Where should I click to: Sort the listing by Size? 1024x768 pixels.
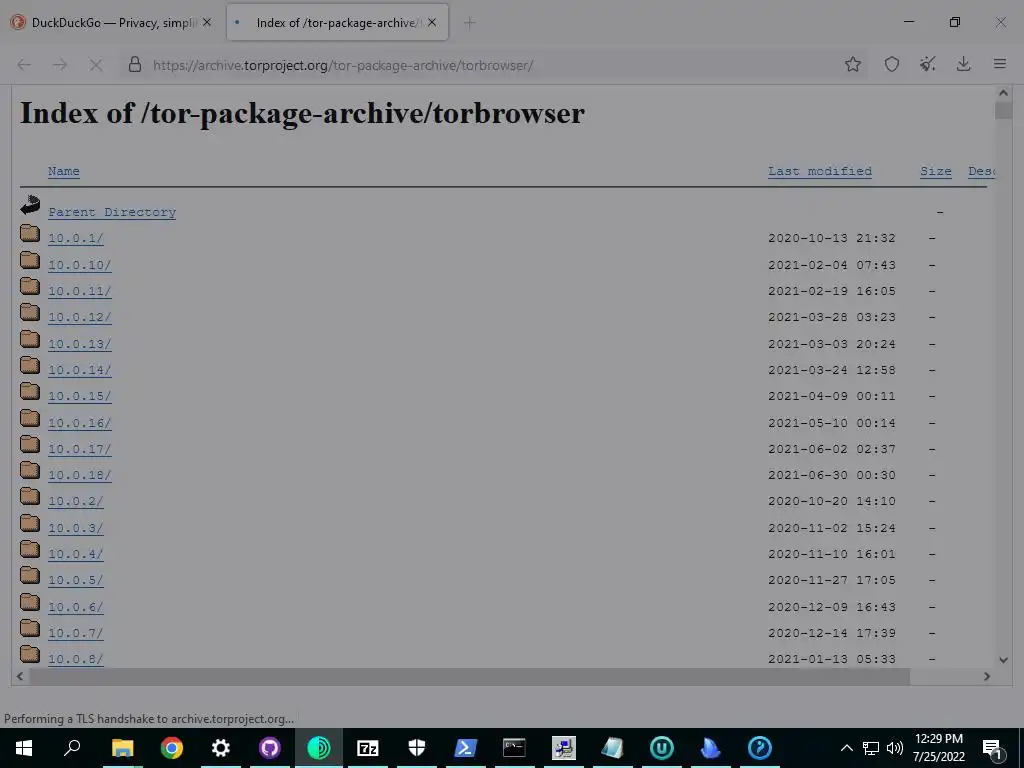click(x=935, y=171)
